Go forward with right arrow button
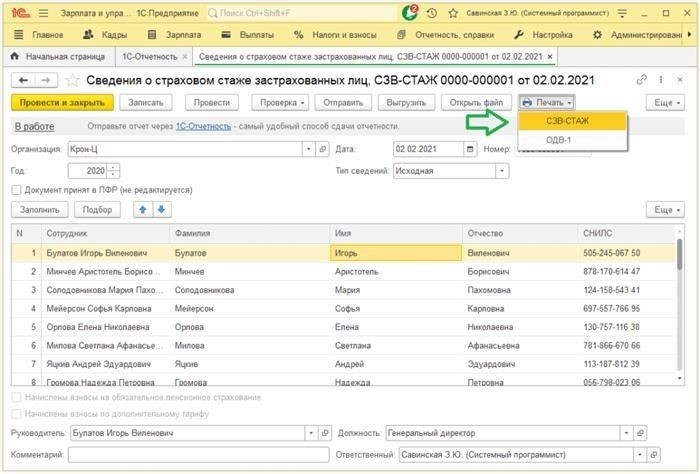 [x=46, y=80]
